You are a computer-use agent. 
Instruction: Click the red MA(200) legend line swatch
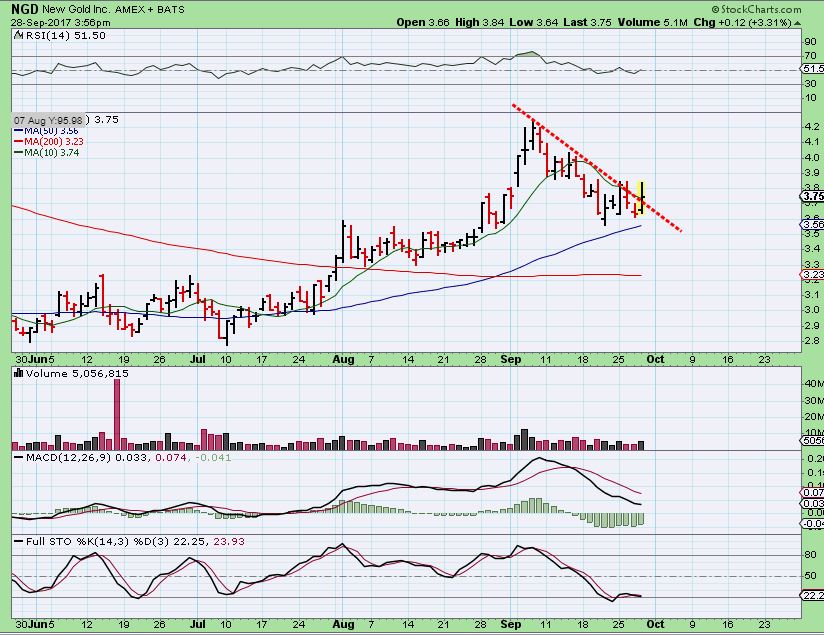click(18, 141)
